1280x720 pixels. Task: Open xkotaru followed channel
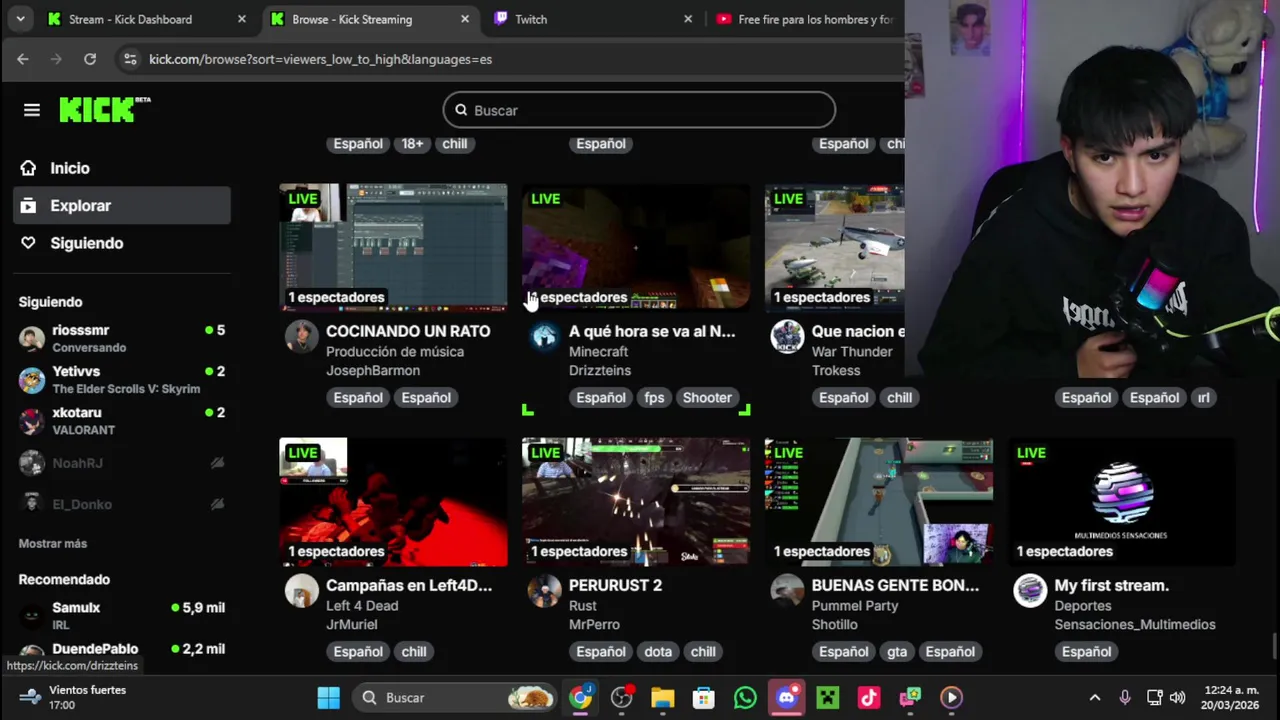tap(122, 420)
